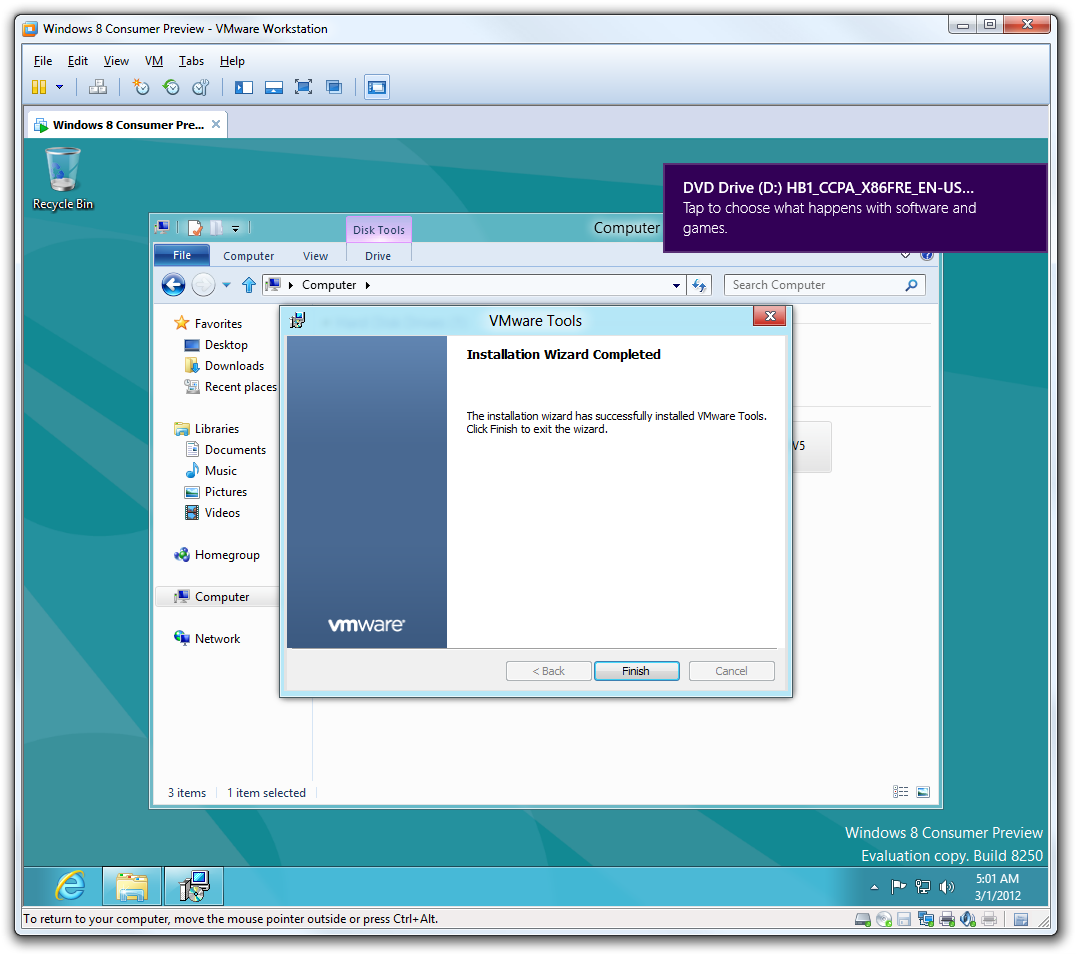Image resolution: width=1076 pixels, height=954 pixels.
Task: Click the Explorer Back arrow button
Action: coord(174,285)
